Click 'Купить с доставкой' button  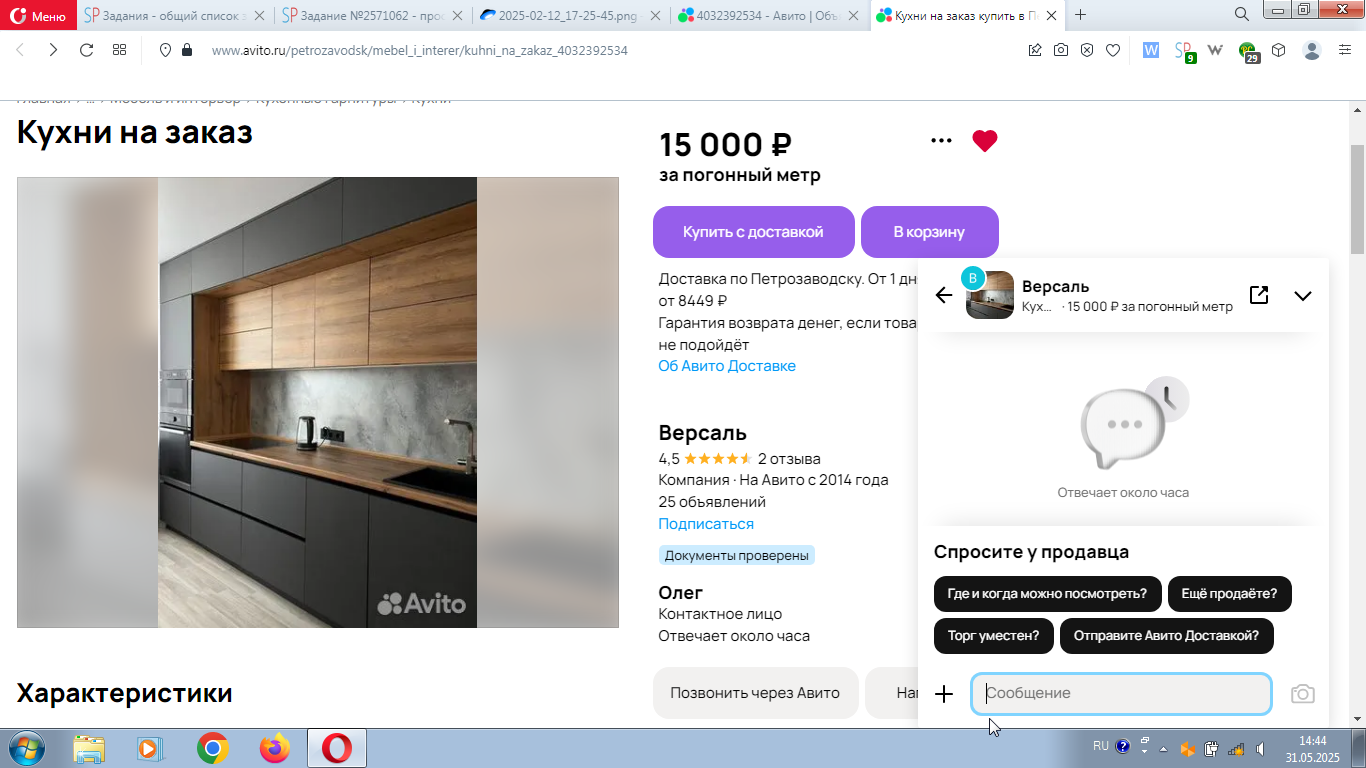click(753, 232)
